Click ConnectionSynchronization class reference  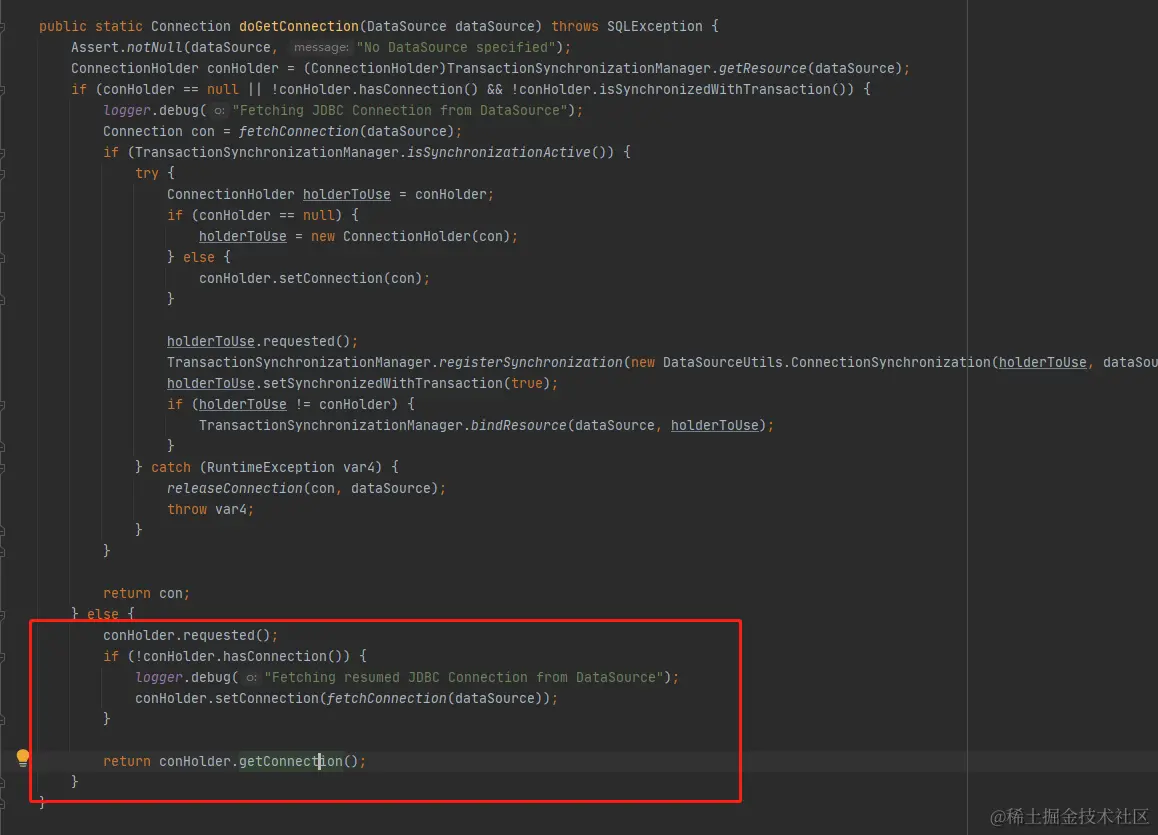point(891,362)
